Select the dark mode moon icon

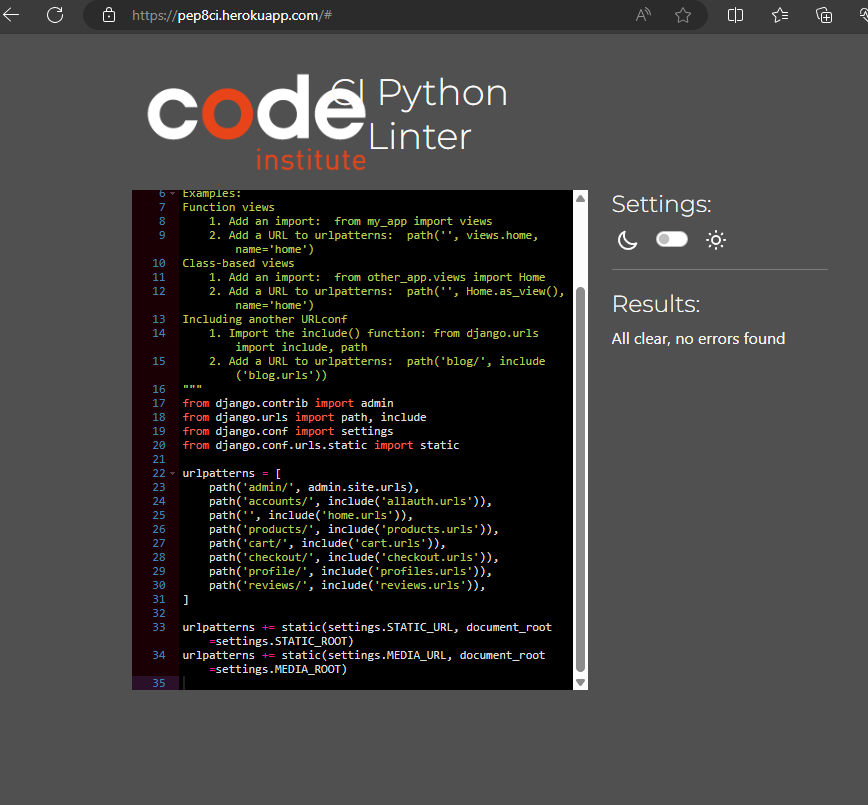tap(627, 240)
